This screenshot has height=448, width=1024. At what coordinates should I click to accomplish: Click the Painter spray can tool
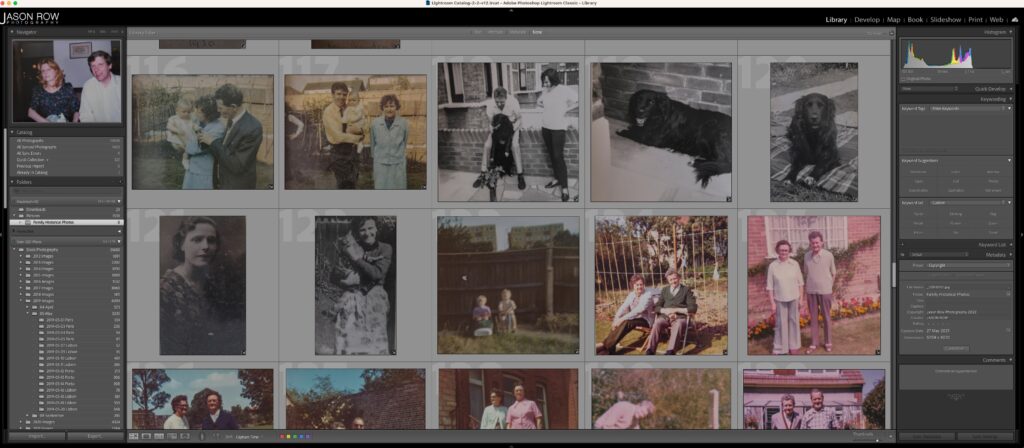pos(202,436)
